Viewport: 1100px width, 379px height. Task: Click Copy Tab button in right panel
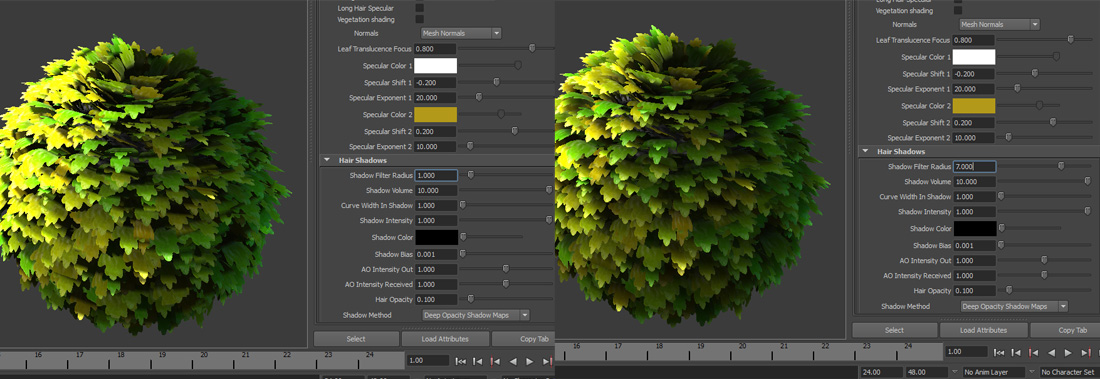(x=1065, y=330)
